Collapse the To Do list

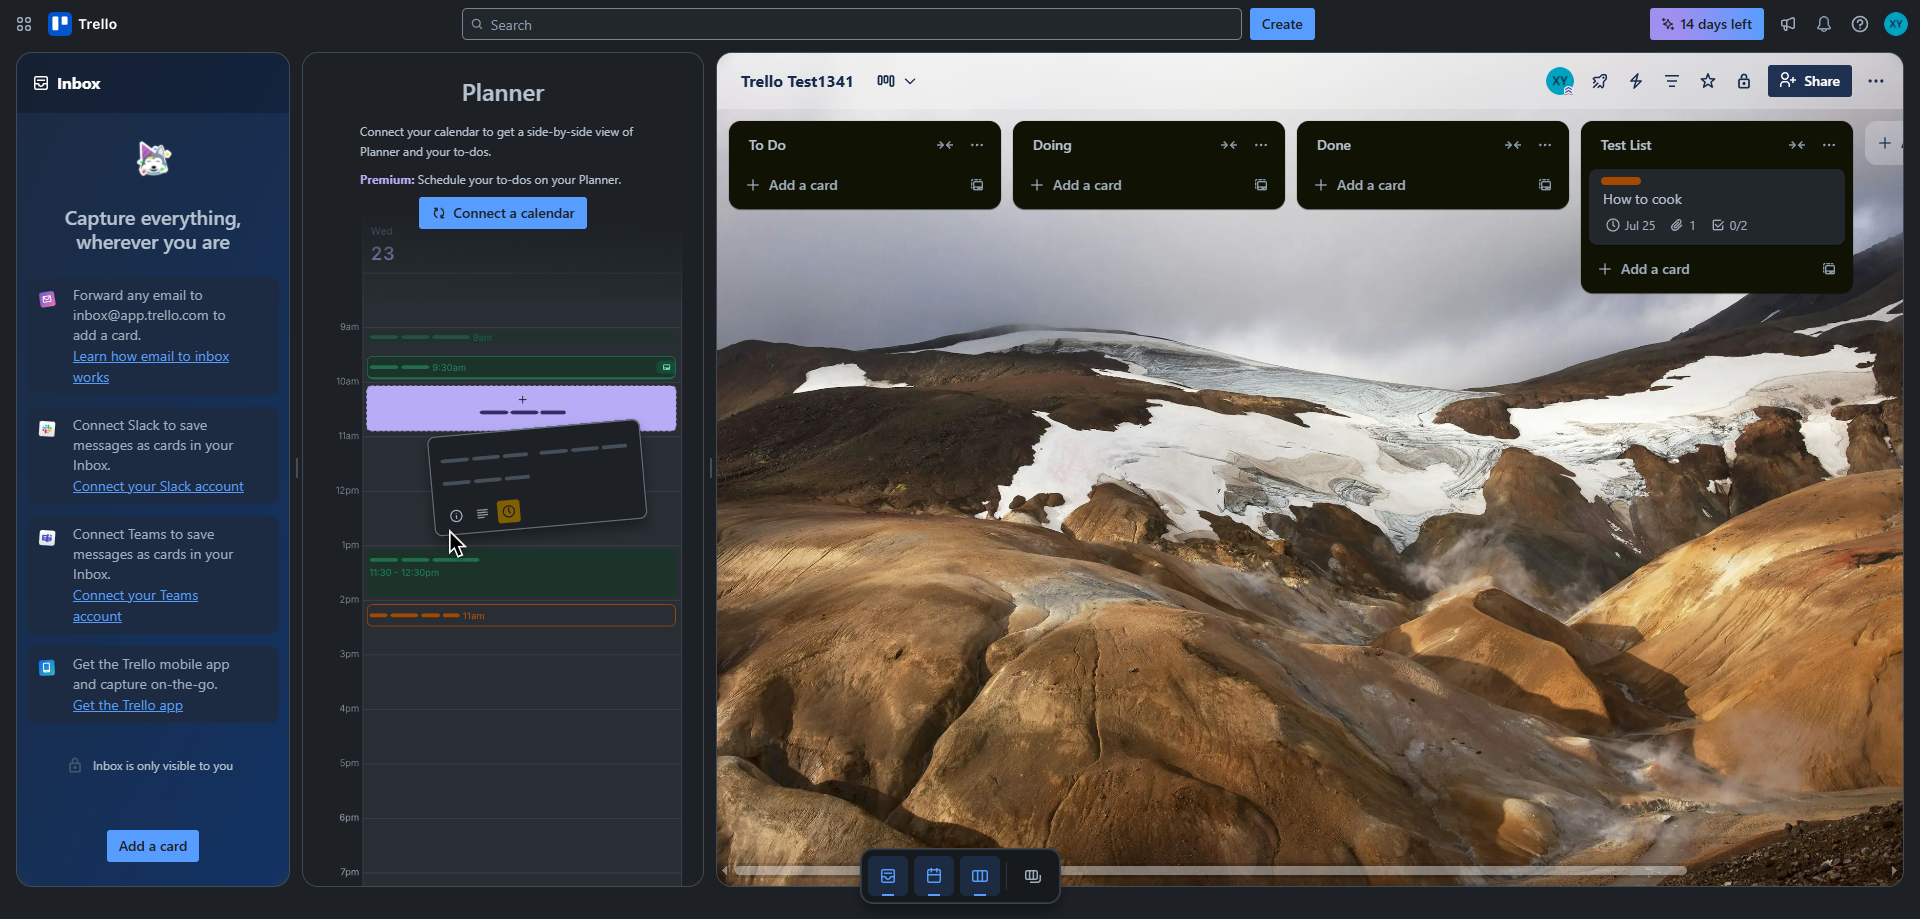945,145
